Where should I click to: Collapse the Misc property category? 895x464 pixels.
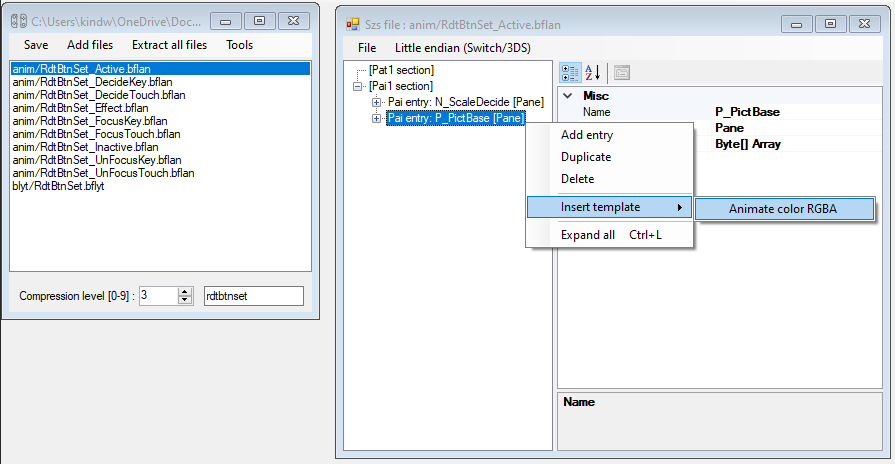coord(568,96)
